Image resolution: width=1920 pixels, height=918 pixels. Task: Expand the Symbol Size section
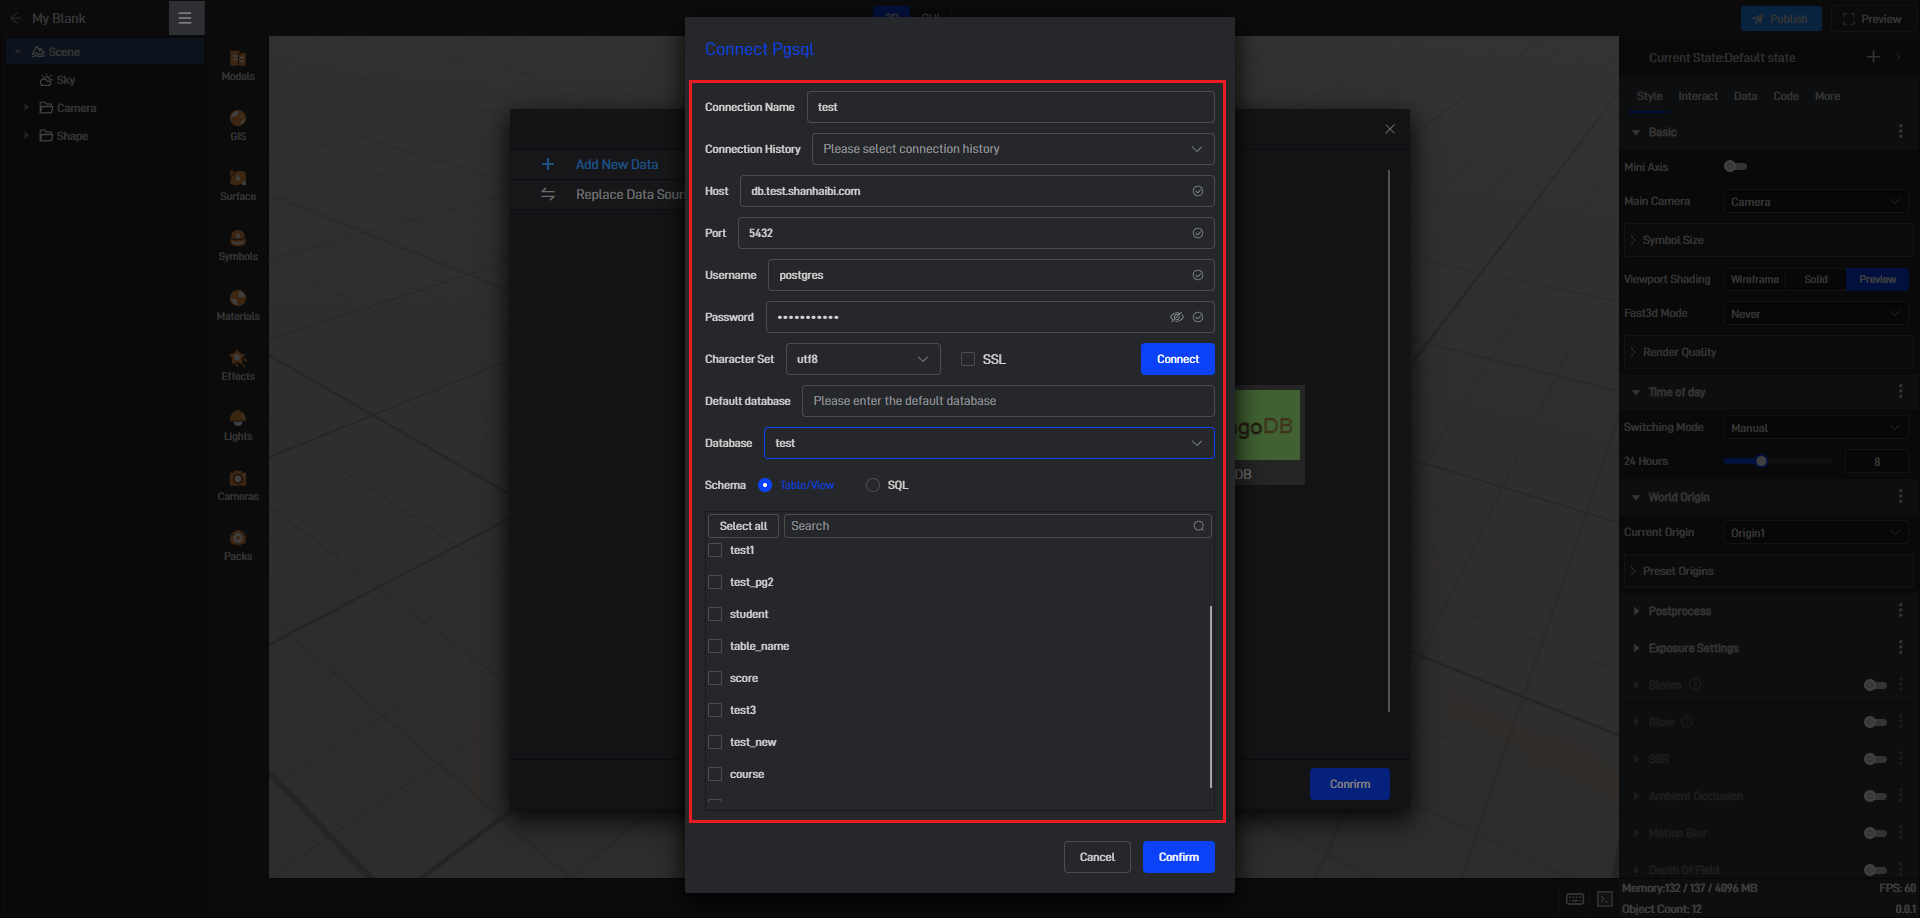pos(1768,240)
